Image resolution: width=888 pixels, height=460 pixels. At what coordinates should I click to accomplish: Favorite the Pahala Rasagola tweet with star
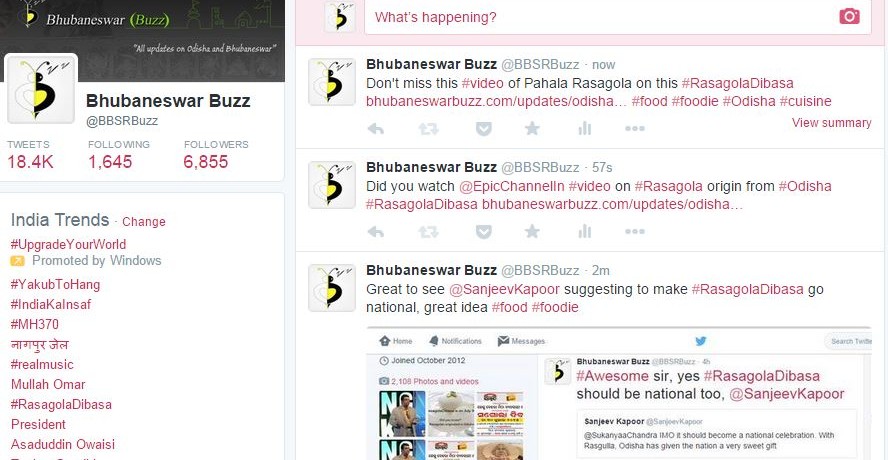532,129
